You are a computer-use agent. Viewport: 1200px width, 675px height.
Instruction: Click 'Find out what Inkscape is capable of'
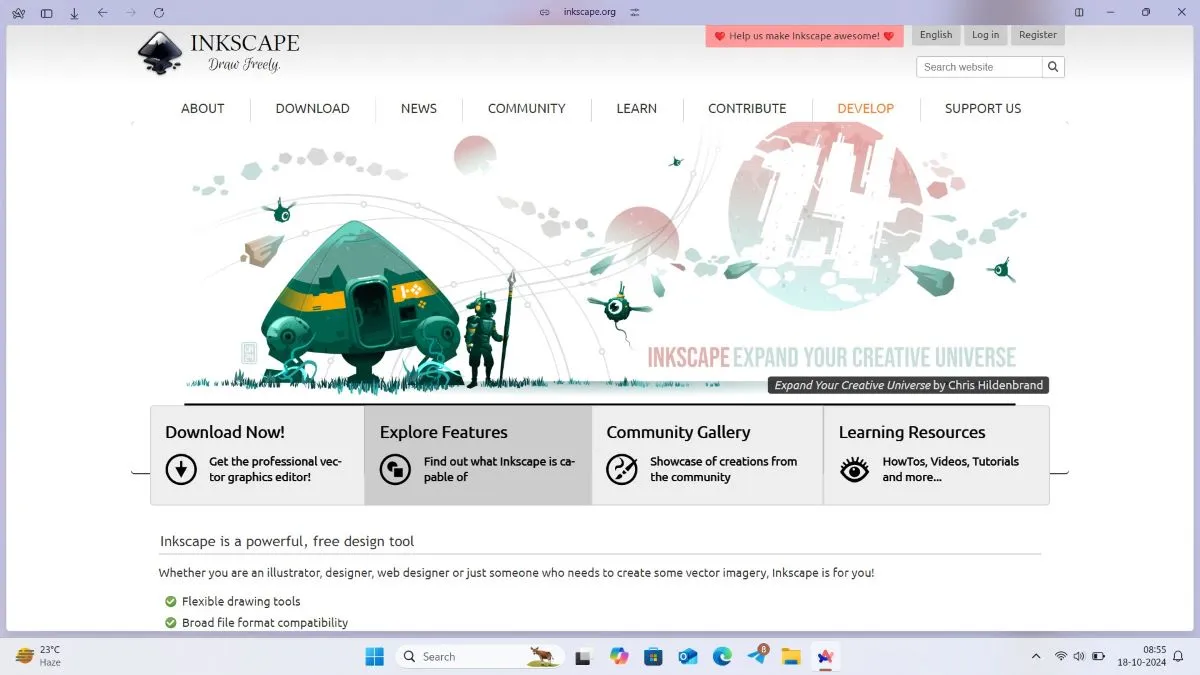pyautogui.click(x=499, y=469)
